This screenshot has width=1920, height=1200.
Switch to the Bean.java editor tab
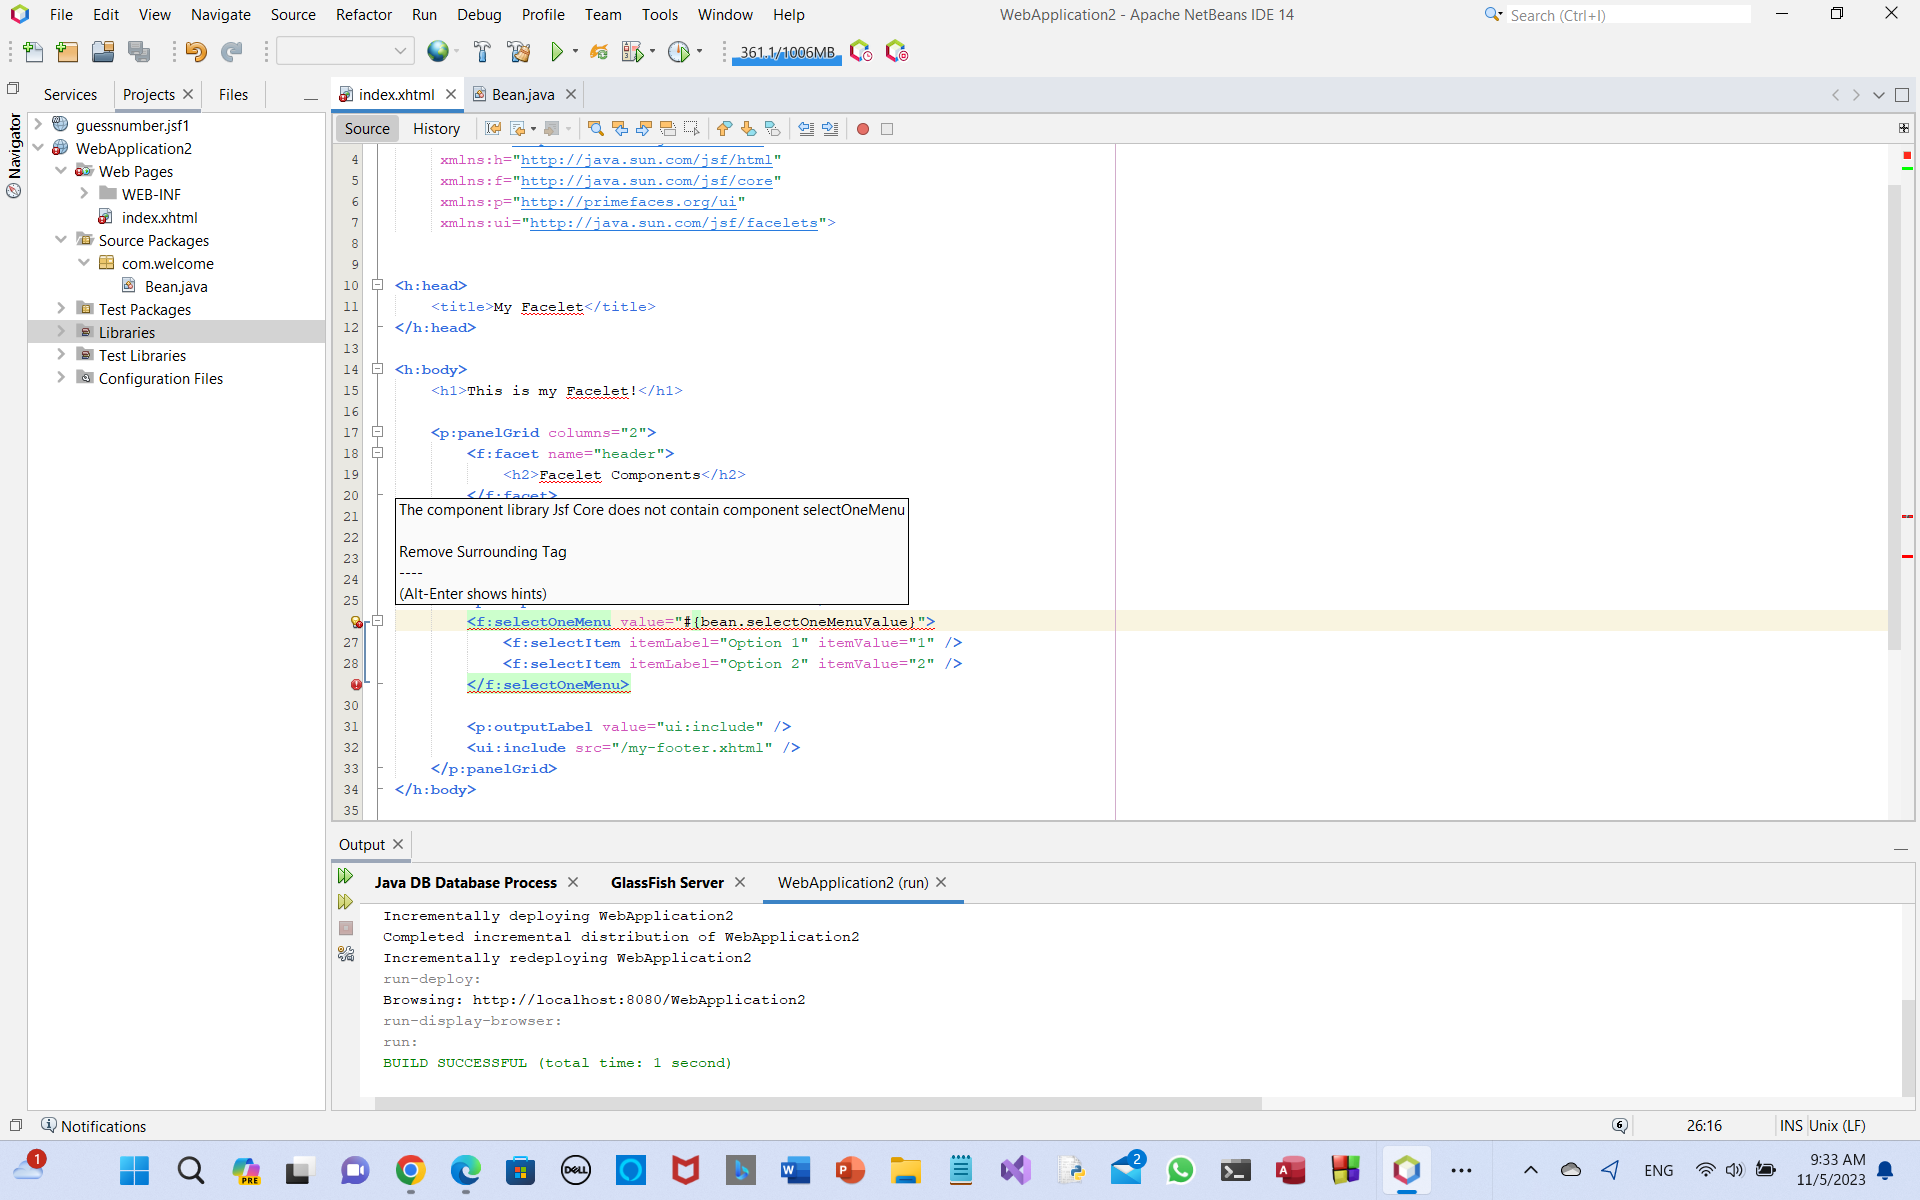coord(522,95)
